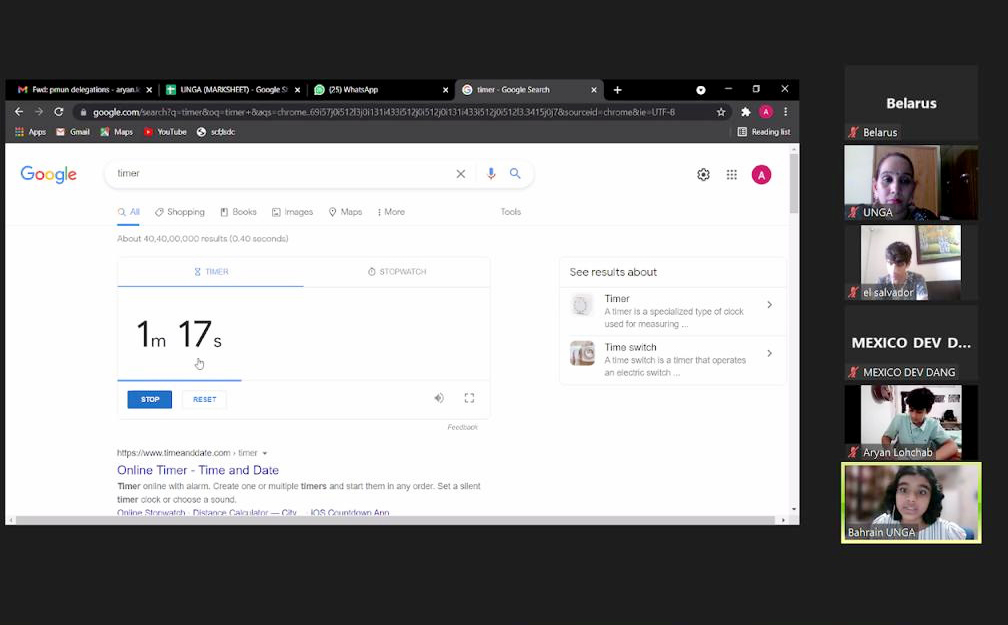Open the Chrome profile avatar in the toolbar

pos(766,112)
